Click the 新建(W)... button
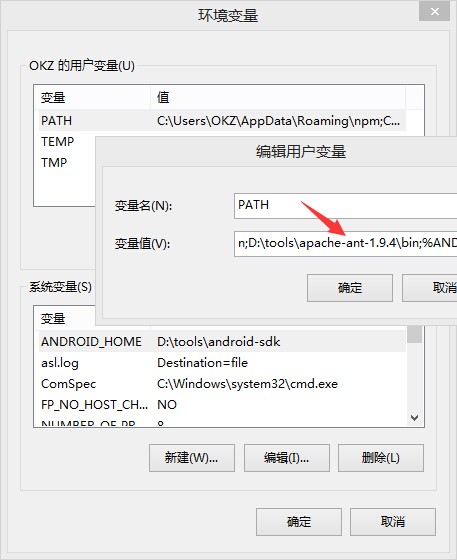The width and height of the screenshot is (457, 560). pos(192,458)
